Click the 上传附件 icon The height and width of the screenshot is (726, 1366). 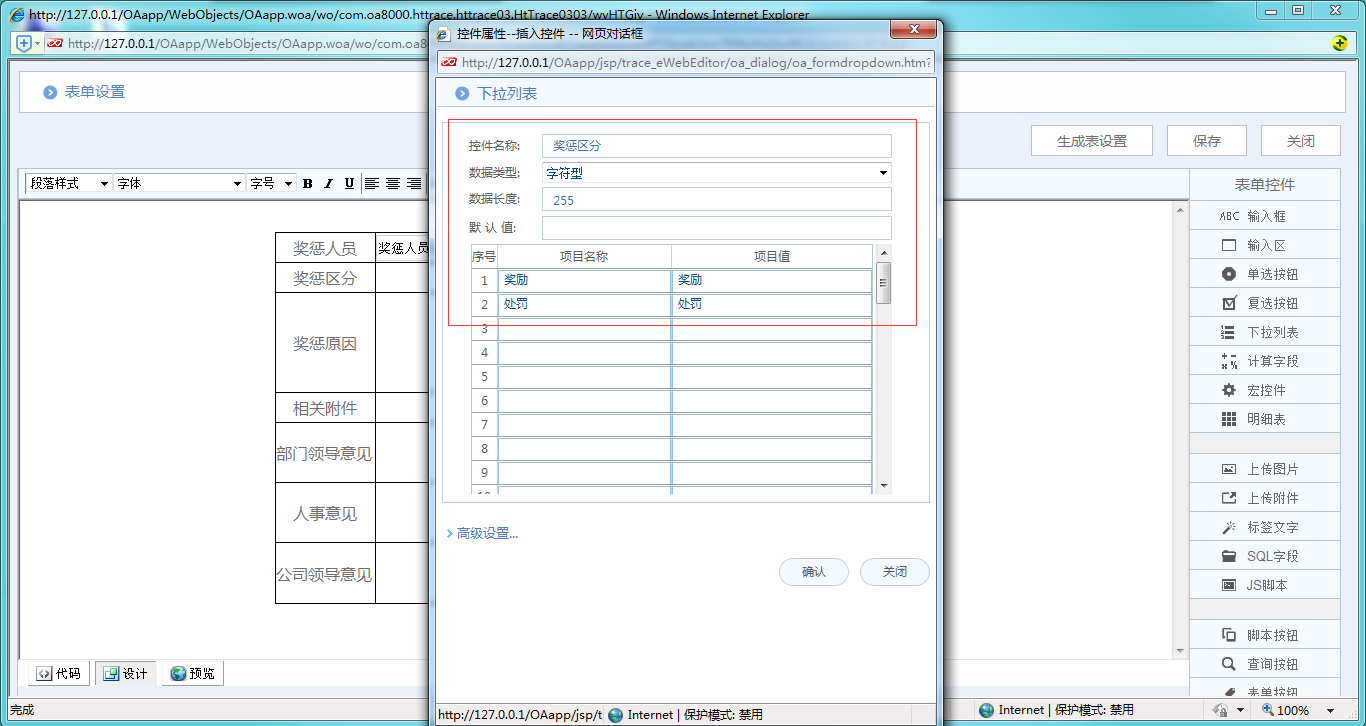1229,498
